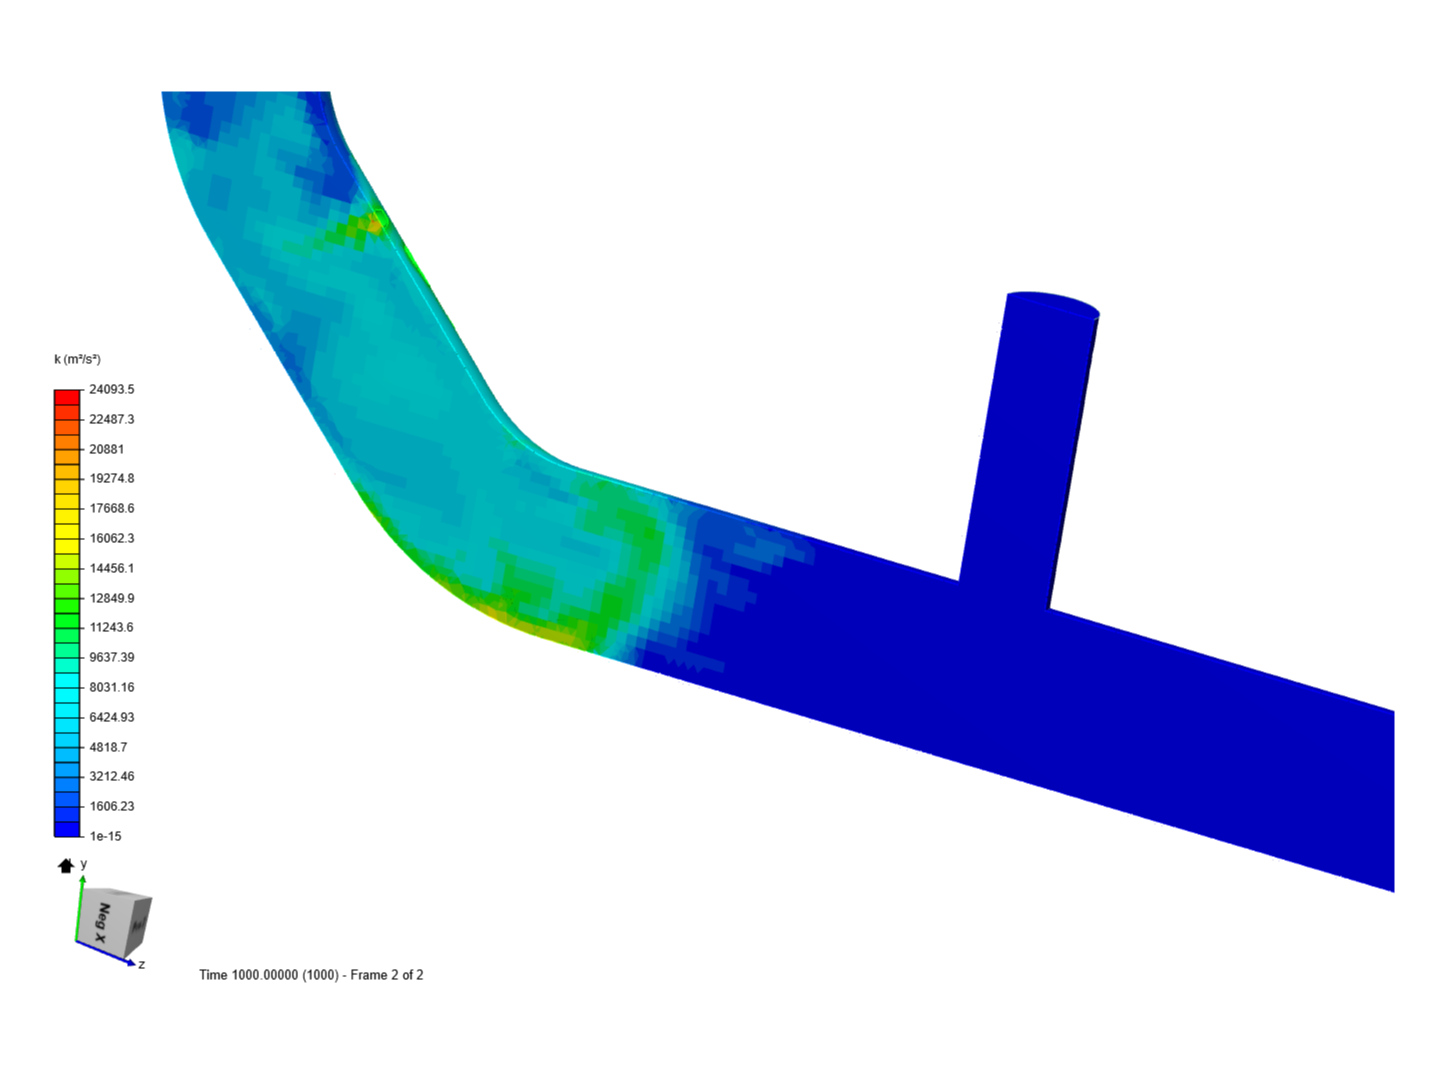Click the dark blue bottom legend band
Viewport: 1440px width, 1080px height.
(67, 829)
